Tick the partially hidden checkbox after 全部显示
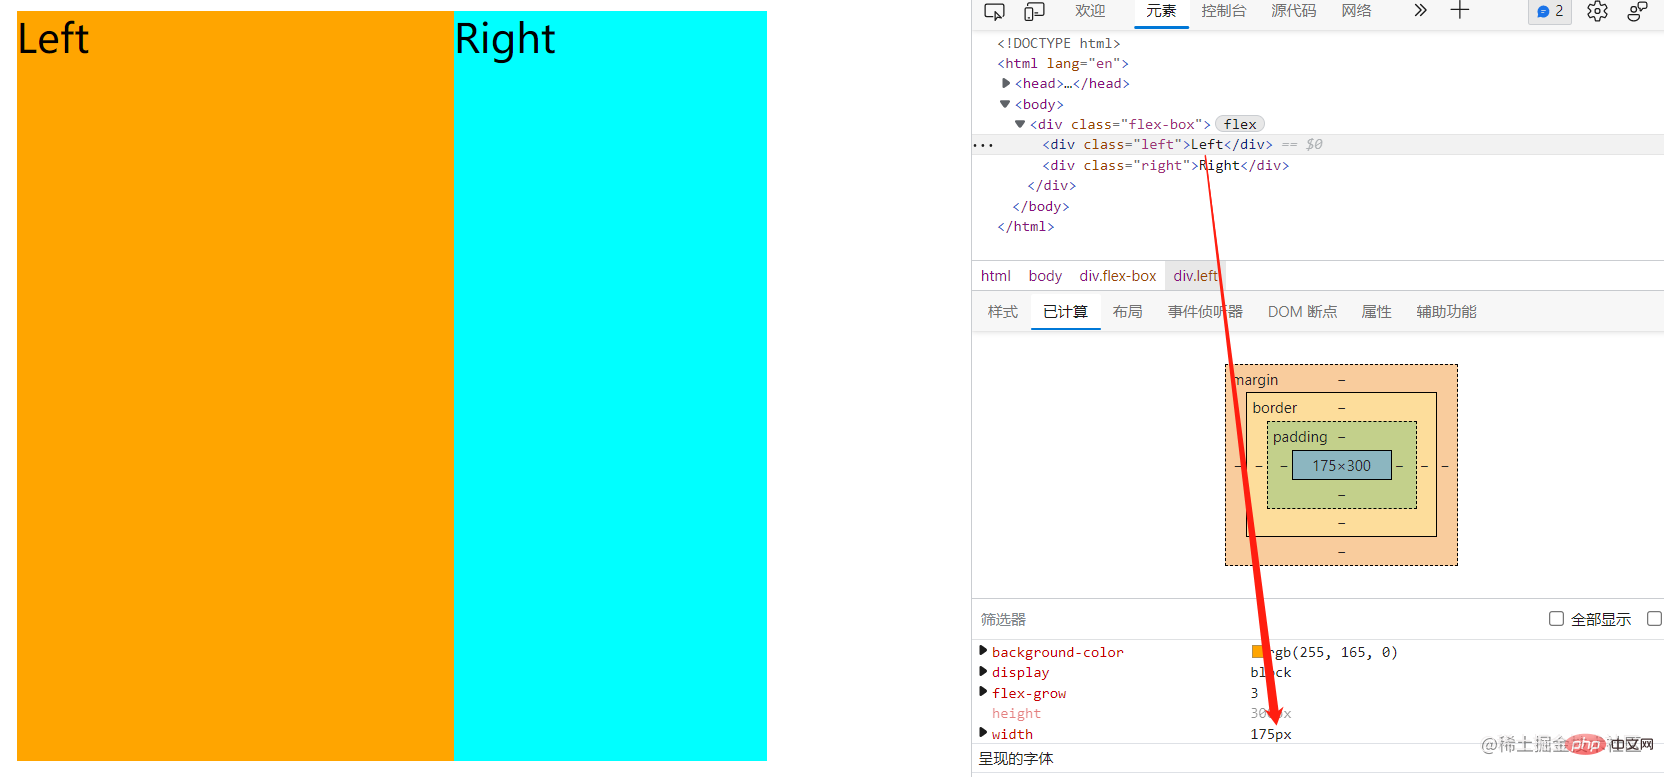The image size is (1664, 777). tap(1654, 619)
